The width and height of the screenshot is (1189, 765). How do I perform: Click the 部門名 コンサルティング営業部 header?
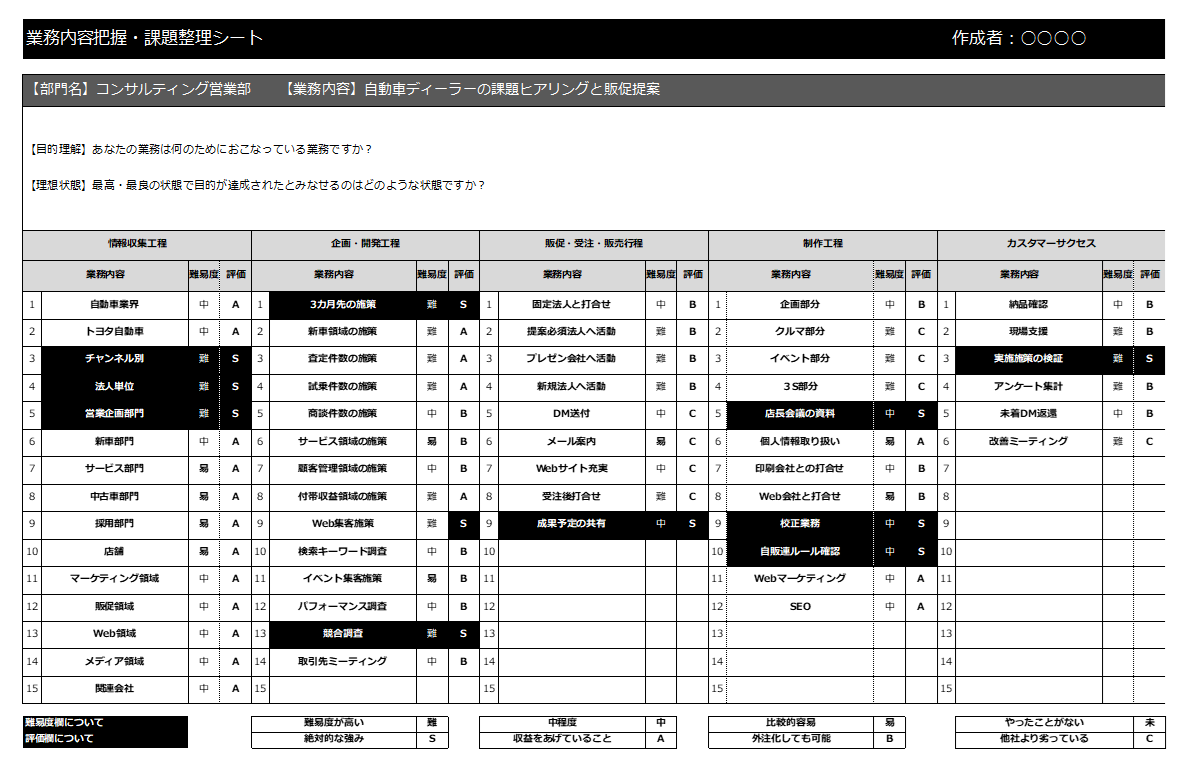pyautogui.click(x=140, y=90)
